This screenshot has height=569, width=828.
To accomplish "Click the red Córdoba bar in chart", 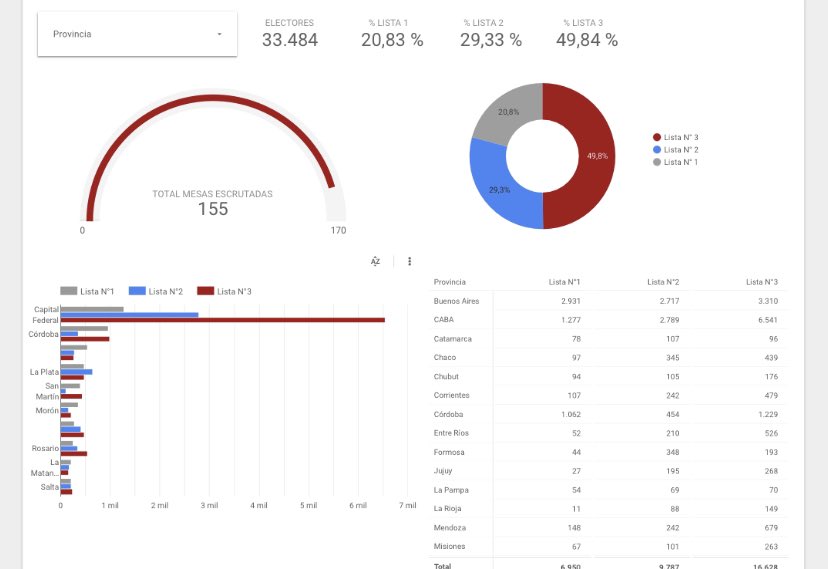I will coord(85,339).
